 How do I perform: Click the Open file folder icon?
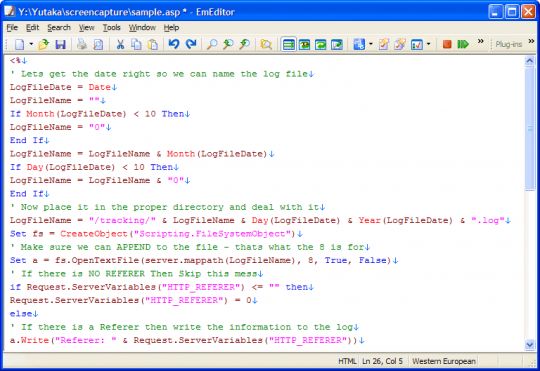point(43,44)
